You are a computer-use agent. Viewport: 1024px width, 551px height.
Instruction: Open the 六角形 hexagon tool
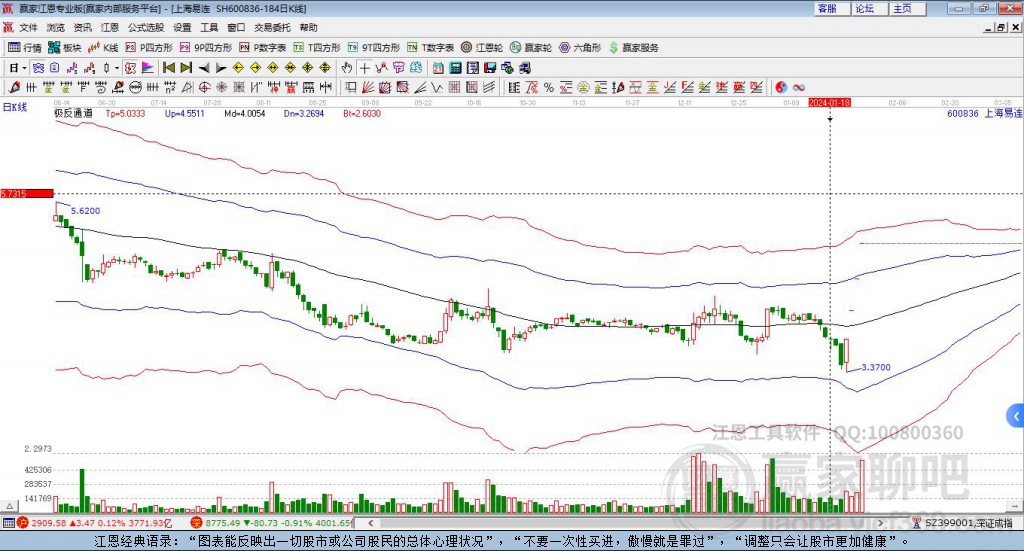(580, 47)
